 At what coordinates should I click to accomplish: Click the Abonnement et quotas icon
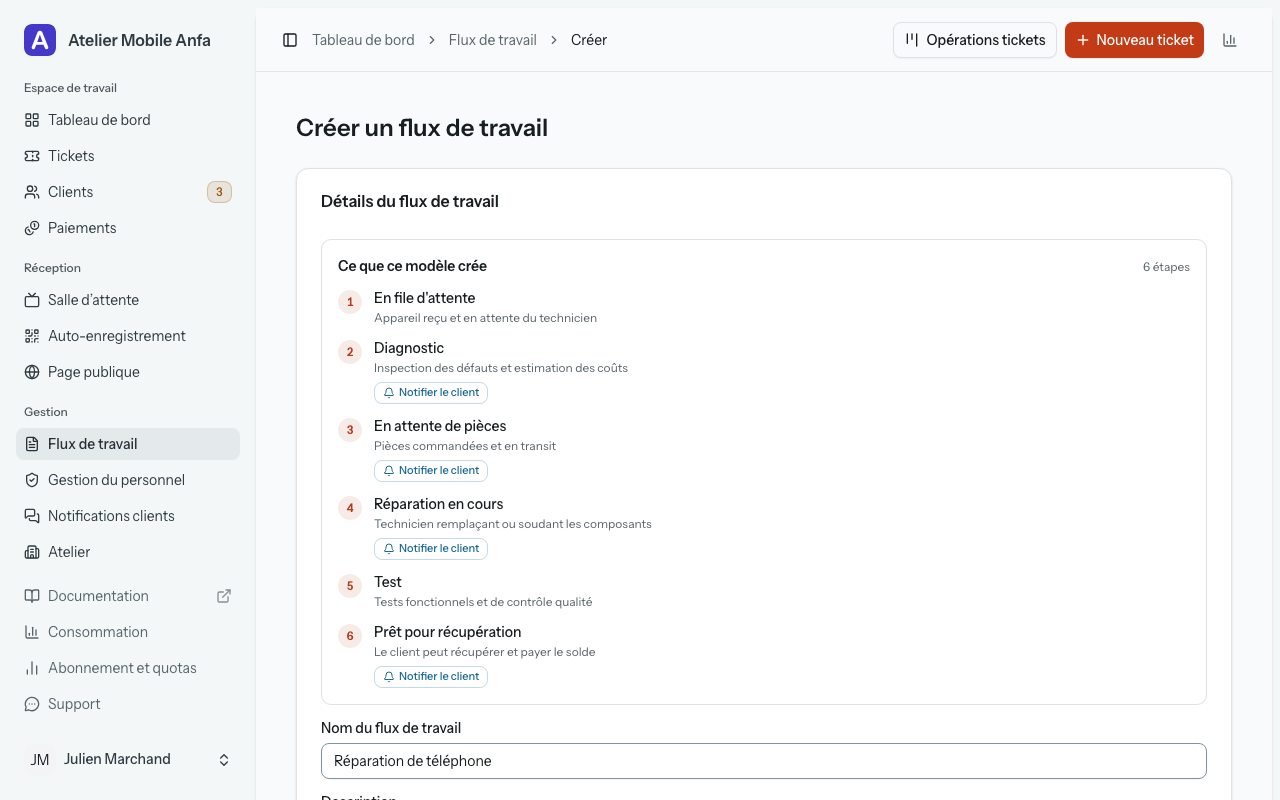point(32,668)
